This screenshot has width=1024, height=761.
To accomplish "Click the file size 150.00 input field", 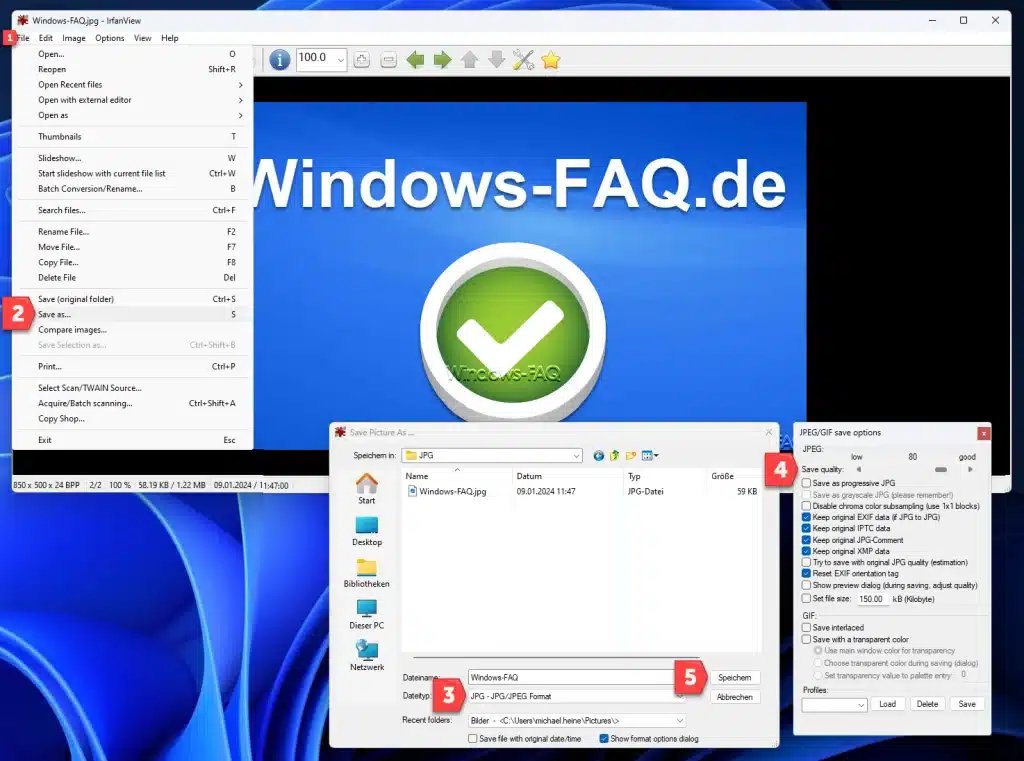I will tap(872, 599).
